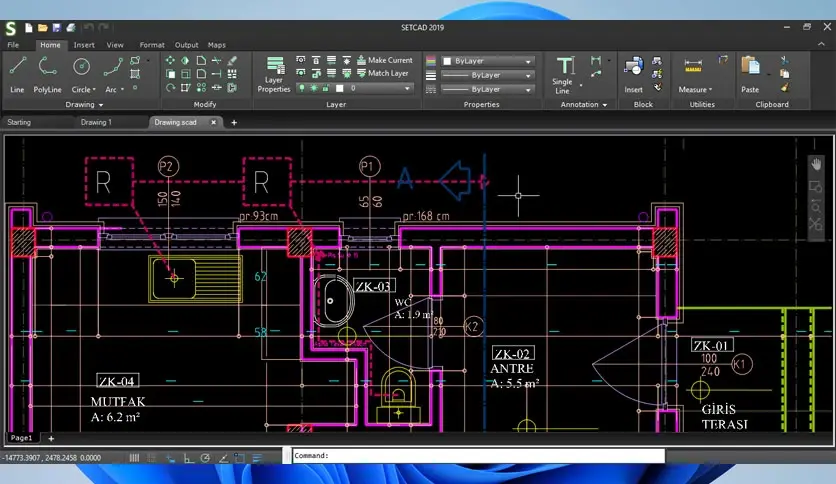Open the Layer Properties panel

pos(274,73)
